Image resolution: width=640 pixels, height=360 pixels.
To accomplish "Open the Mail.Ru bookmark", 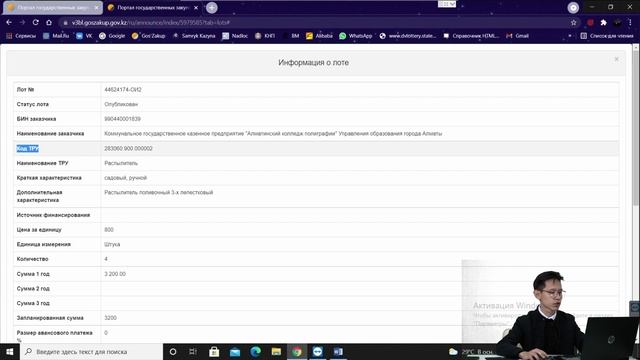I will (x=56, y=36).
